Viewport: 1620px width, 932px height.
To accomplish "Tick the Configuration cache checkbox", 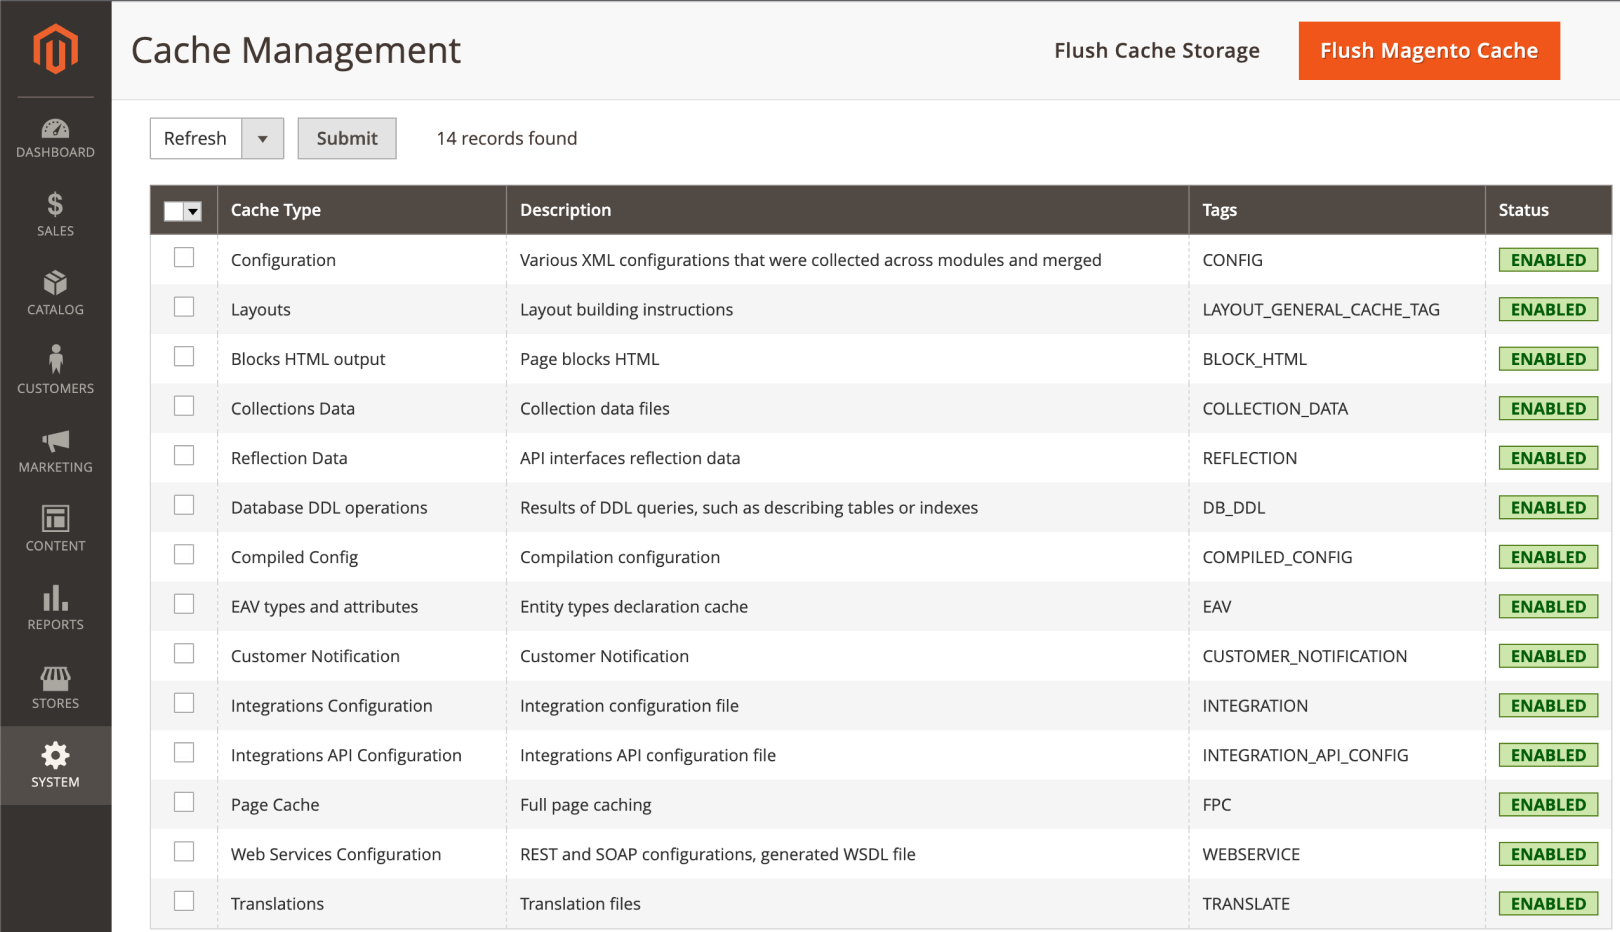I will (184, 258).
